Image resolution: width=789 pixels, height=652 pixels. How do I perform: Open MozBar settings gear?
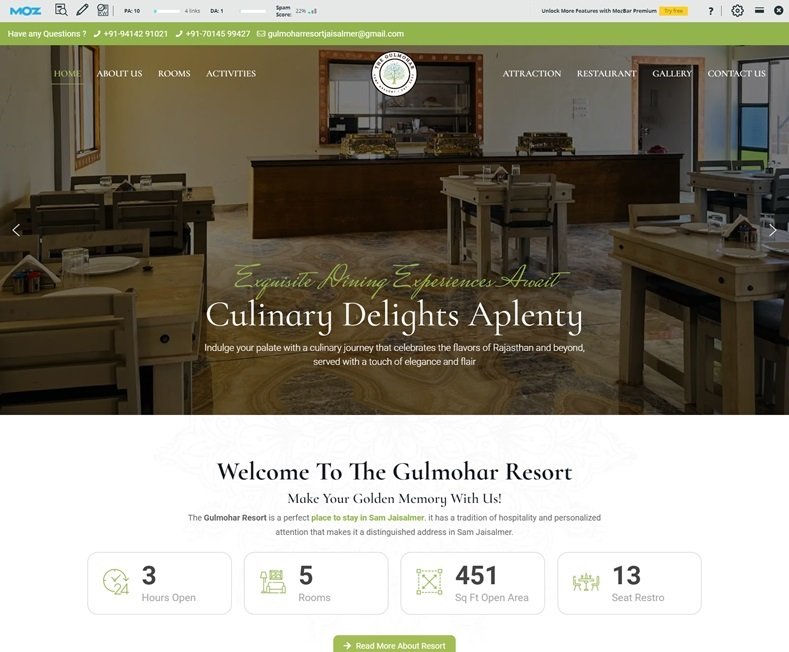(737, 11)
